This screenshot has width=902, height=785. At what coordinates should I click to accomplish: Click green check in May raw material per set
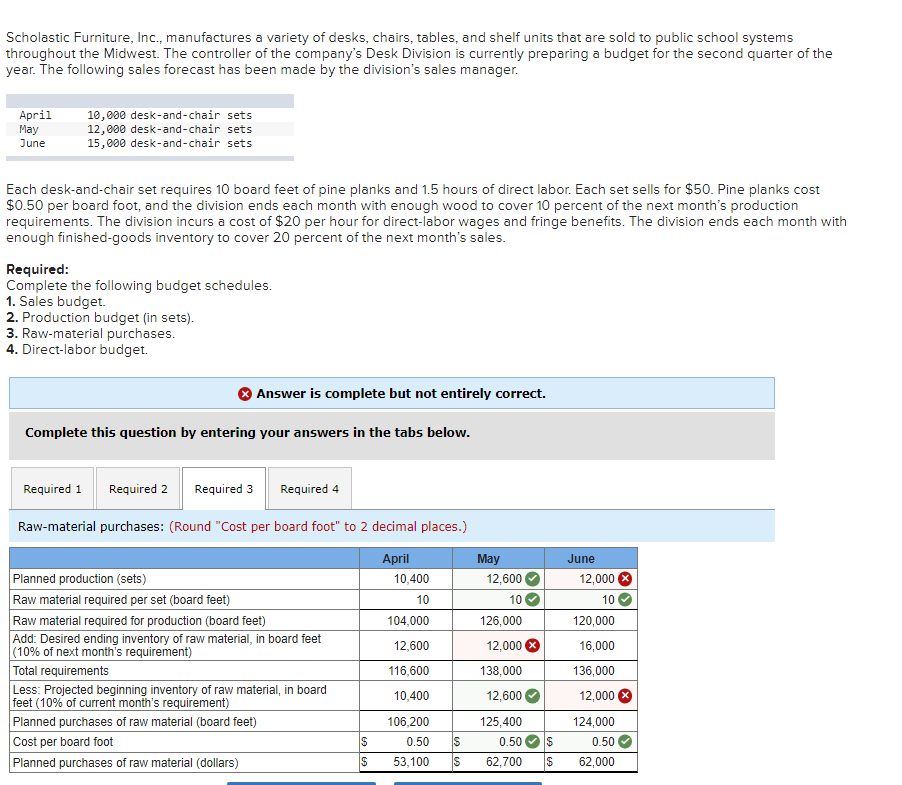coord(533,600)
